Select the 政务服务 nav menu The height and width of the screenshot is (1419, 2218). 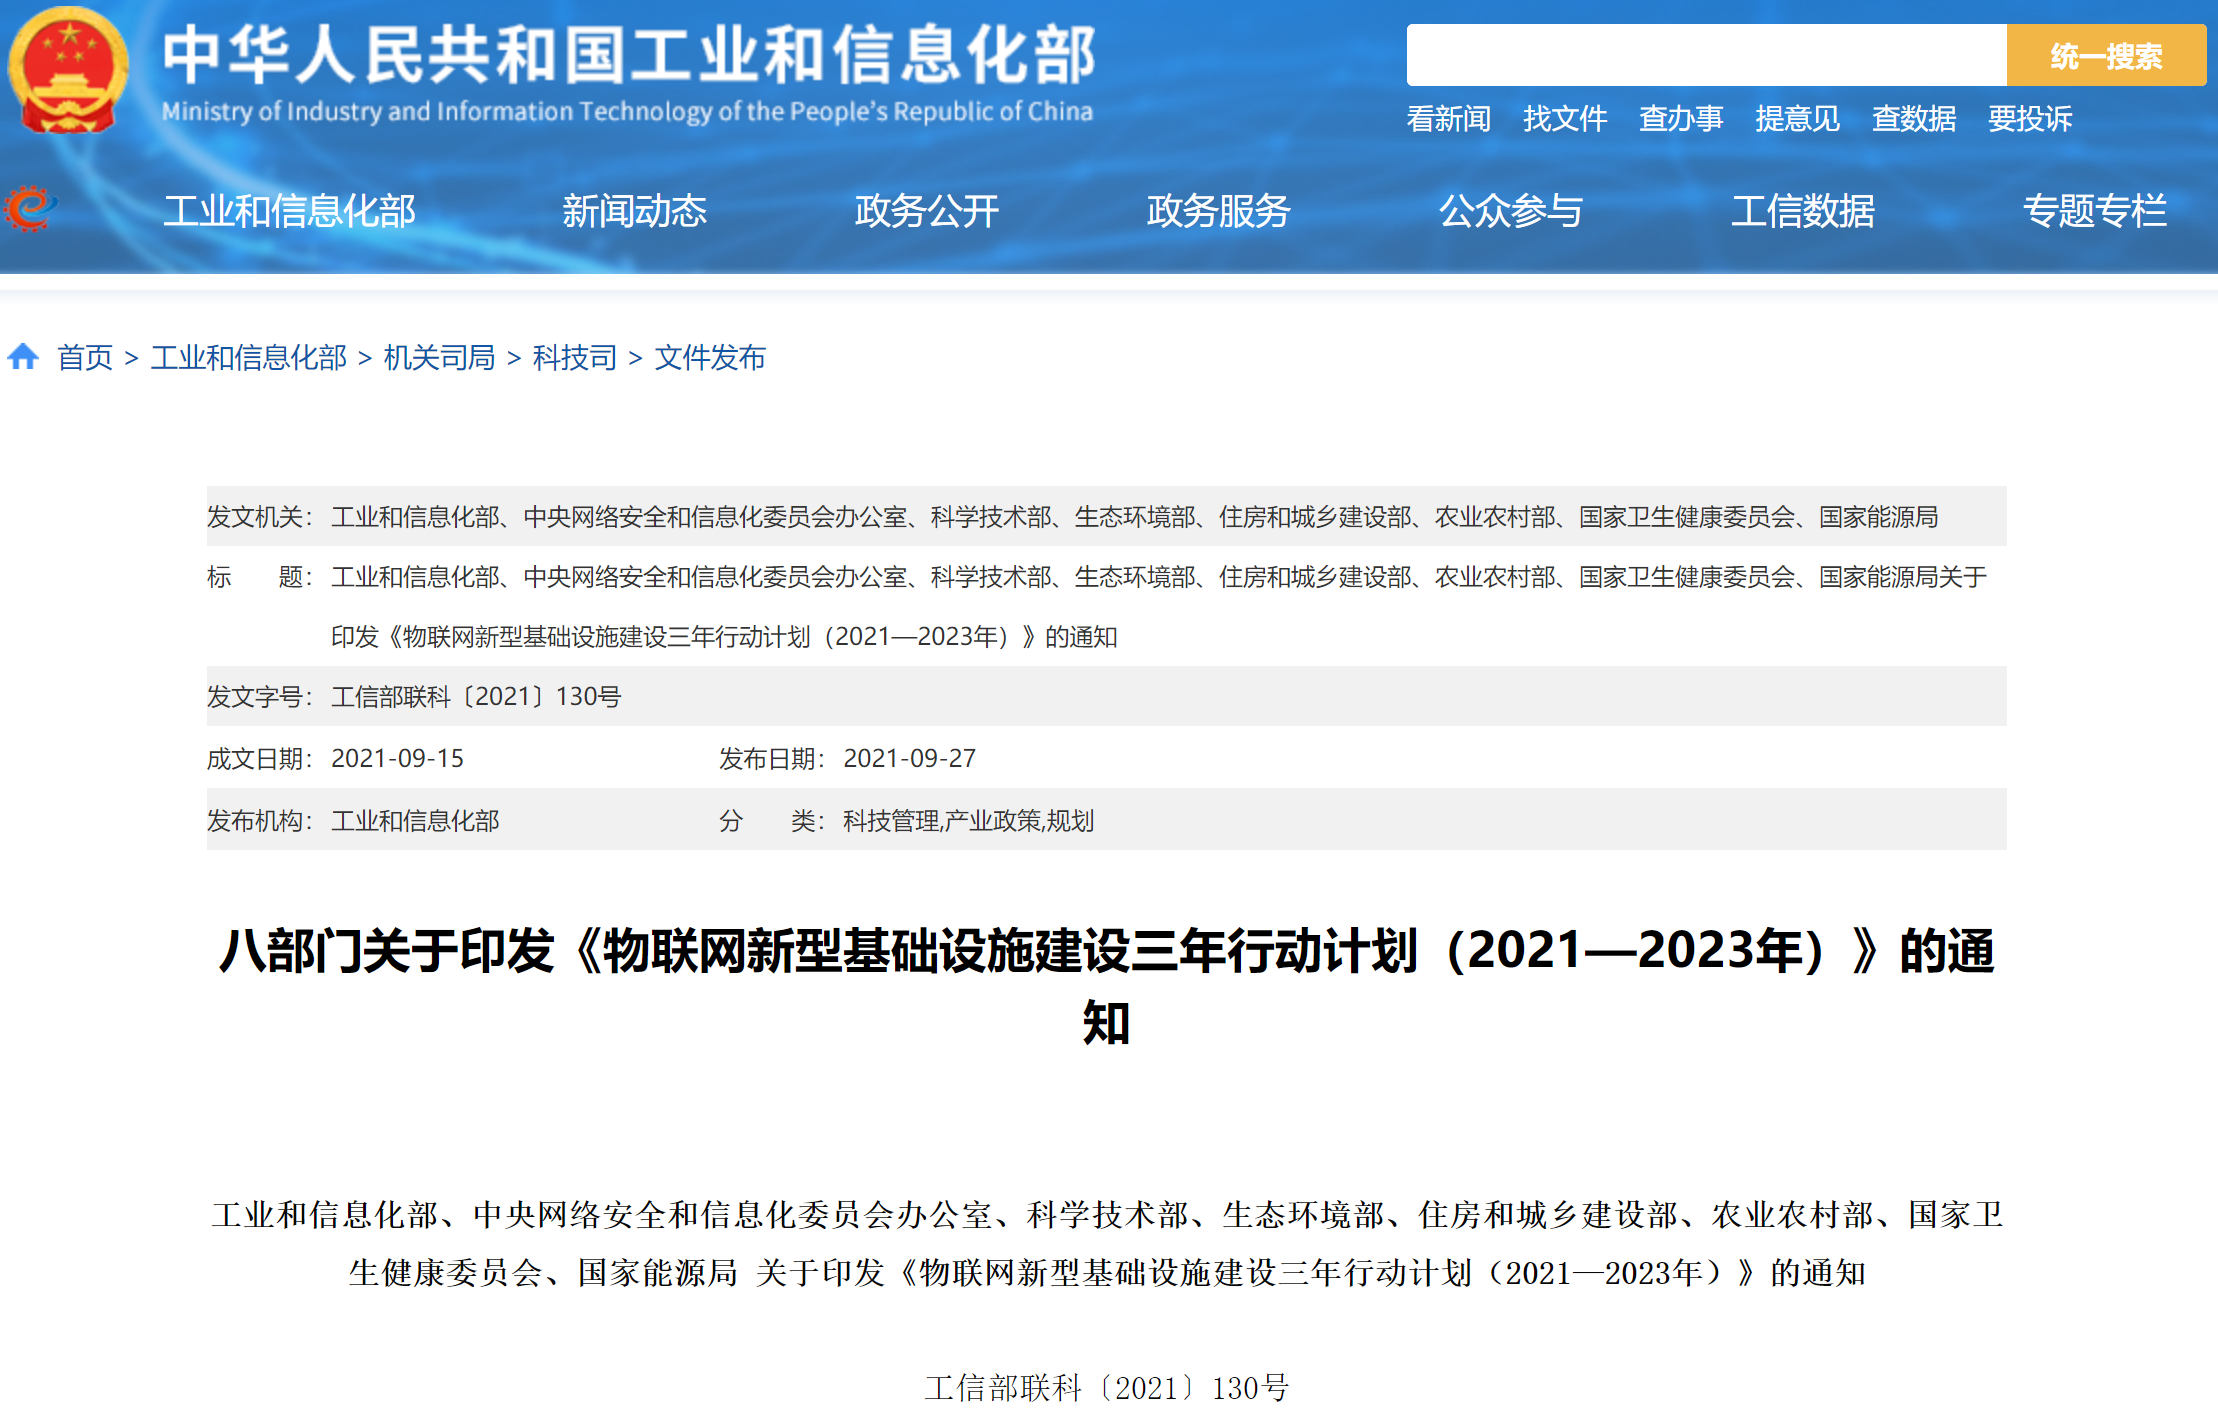tap(1218, 211)
